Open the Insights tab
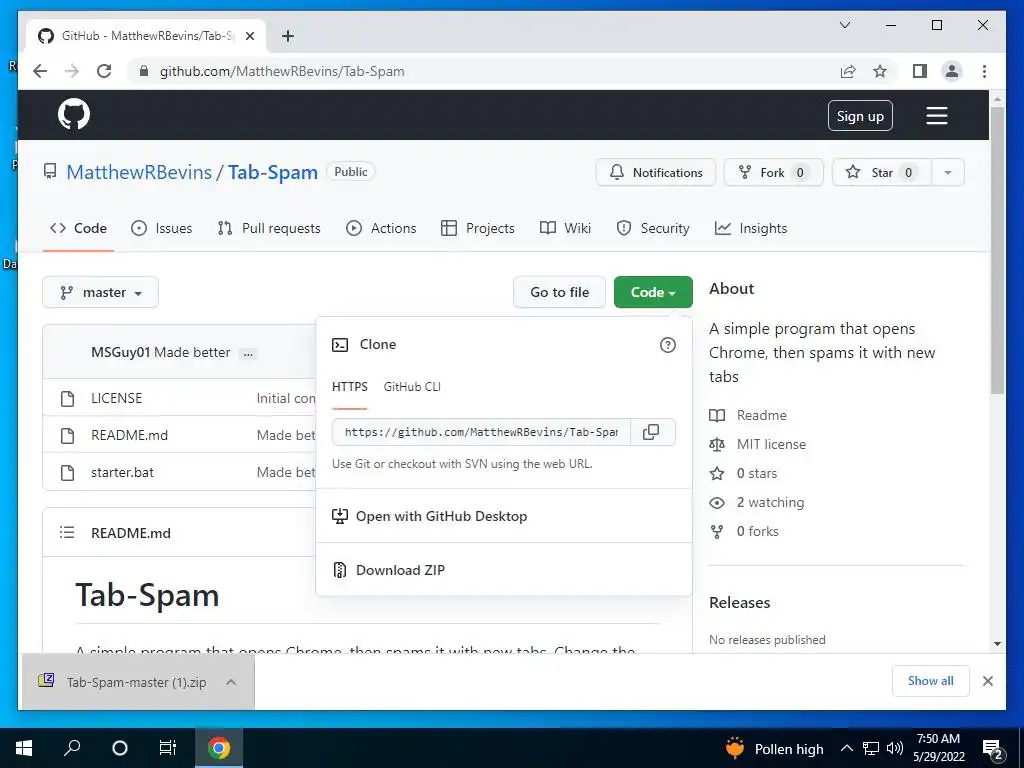1024x768 pixels. (751, 228)
